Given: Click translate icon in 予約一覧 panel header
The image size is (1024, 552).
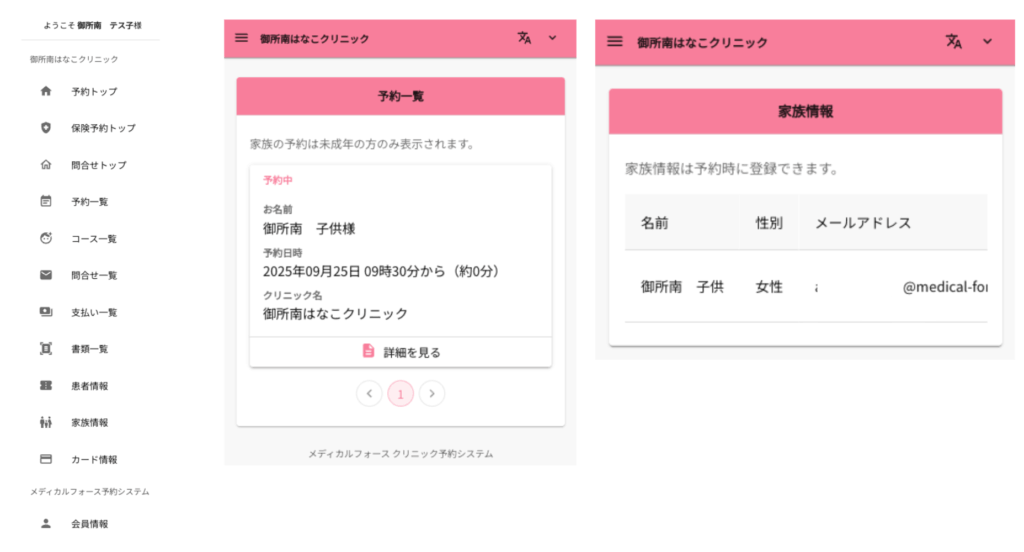Looking at the screenshot, I should pyautogui.click(x=524, y=38).
